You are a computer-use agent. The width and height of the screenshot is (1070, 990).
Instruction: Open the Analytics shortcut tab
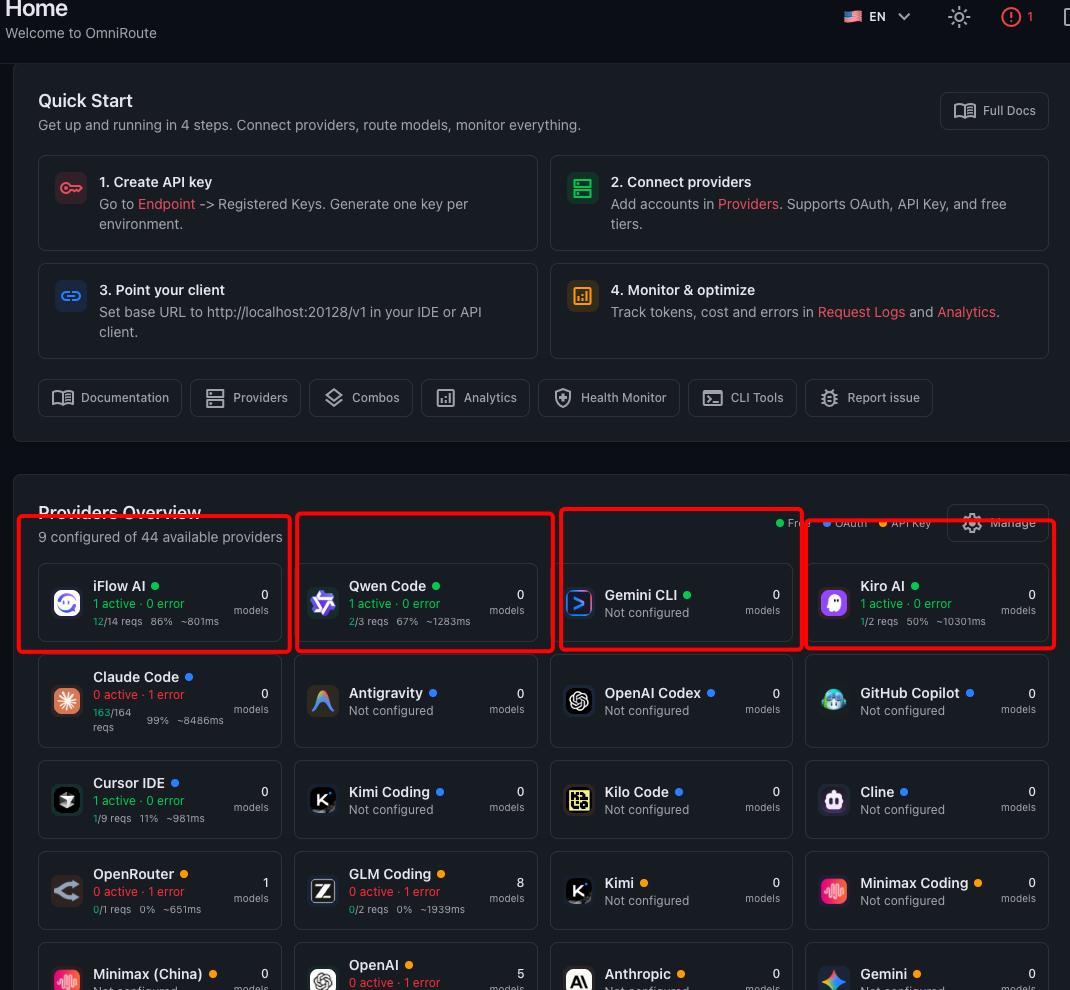(476, 398)
